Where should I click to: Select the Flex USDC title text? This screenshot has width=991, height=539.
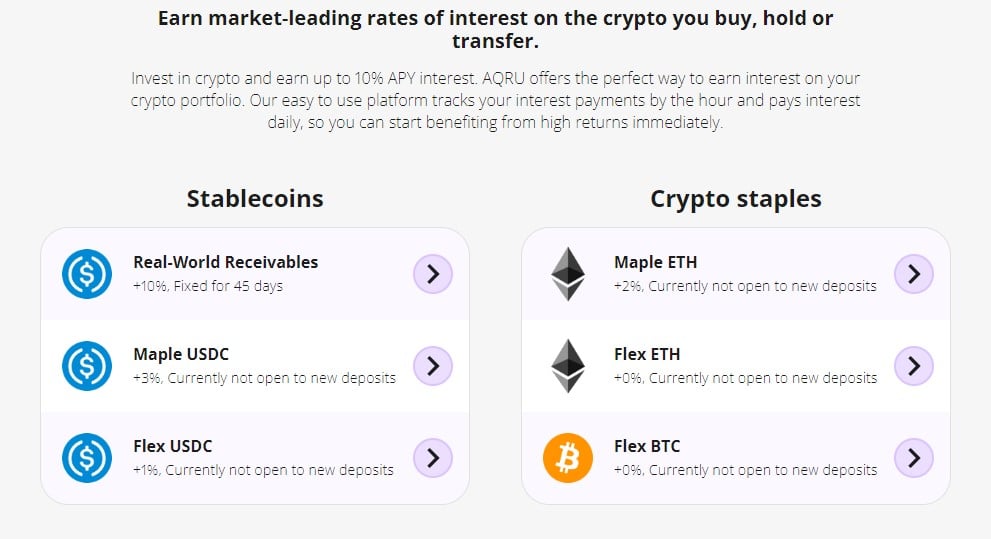click(173, 446)
